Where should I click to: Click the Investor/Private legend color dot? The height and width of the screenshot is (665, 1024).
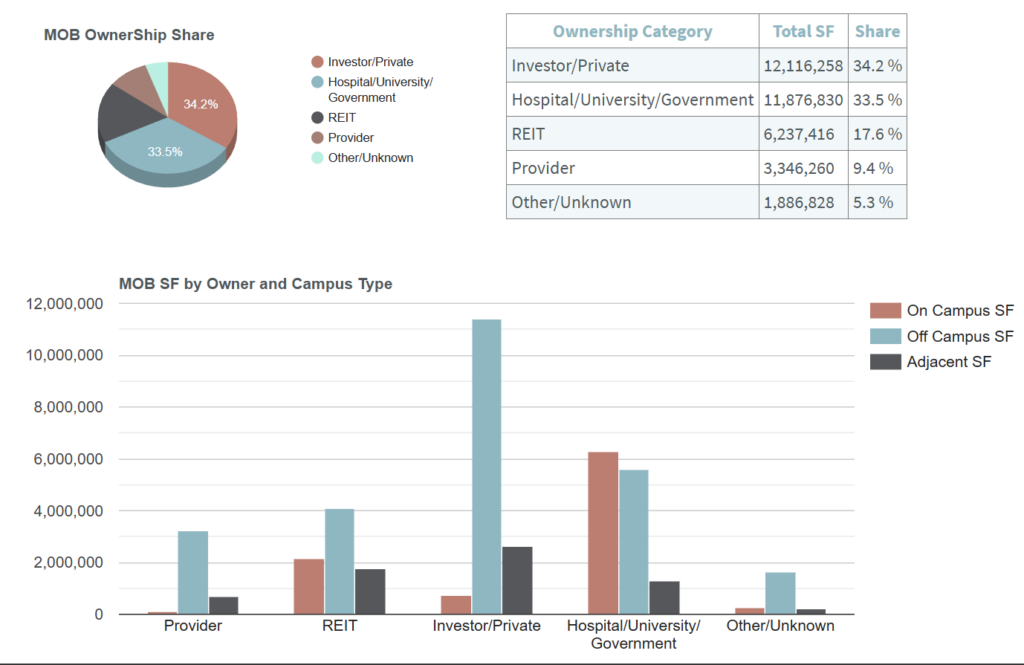pyautogui.click(x=317, y=62)
